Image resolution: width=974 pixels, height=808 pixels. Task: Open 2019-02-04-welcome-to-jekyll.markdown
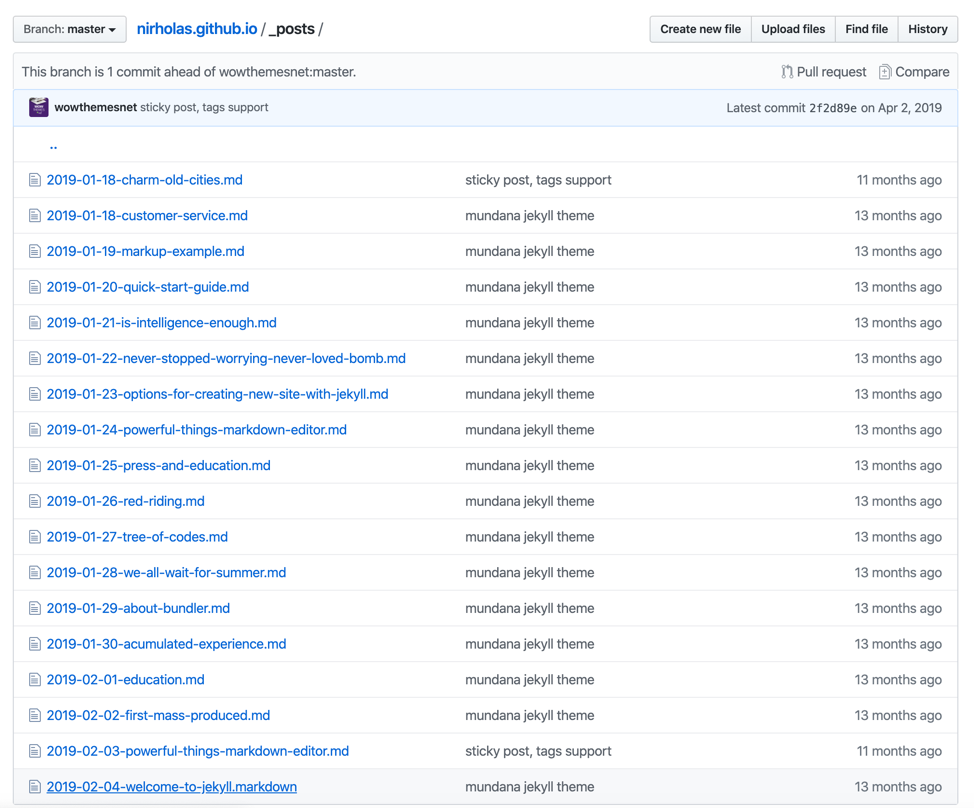coord(171,787)
